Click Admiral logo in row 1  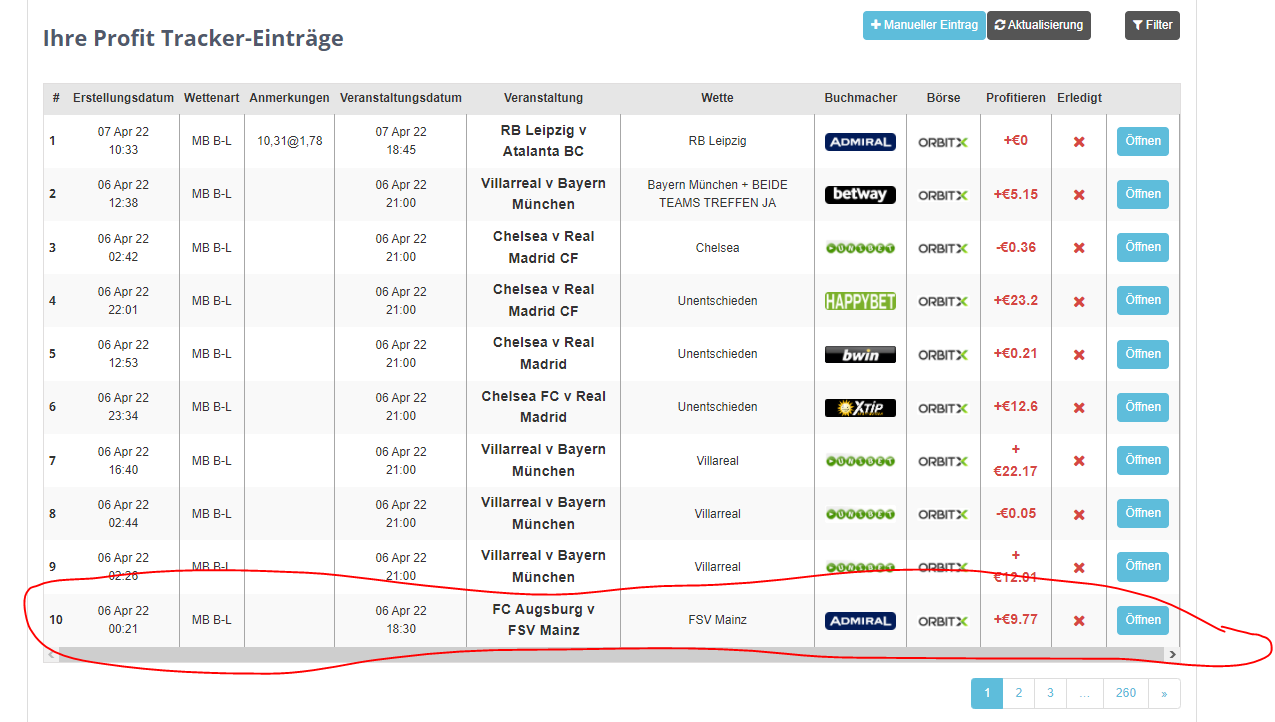(860, 142)
